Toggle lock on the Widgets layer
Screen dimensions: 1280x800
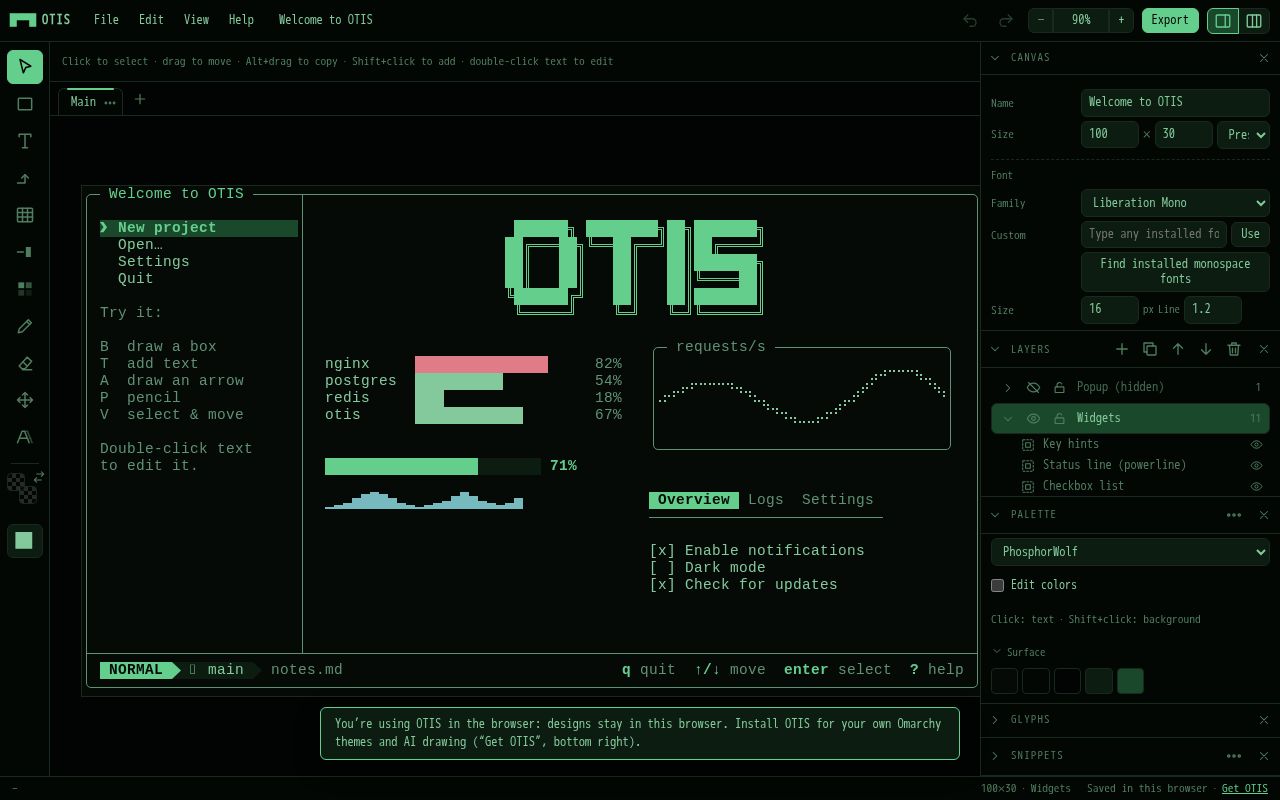pos(1059,418)
